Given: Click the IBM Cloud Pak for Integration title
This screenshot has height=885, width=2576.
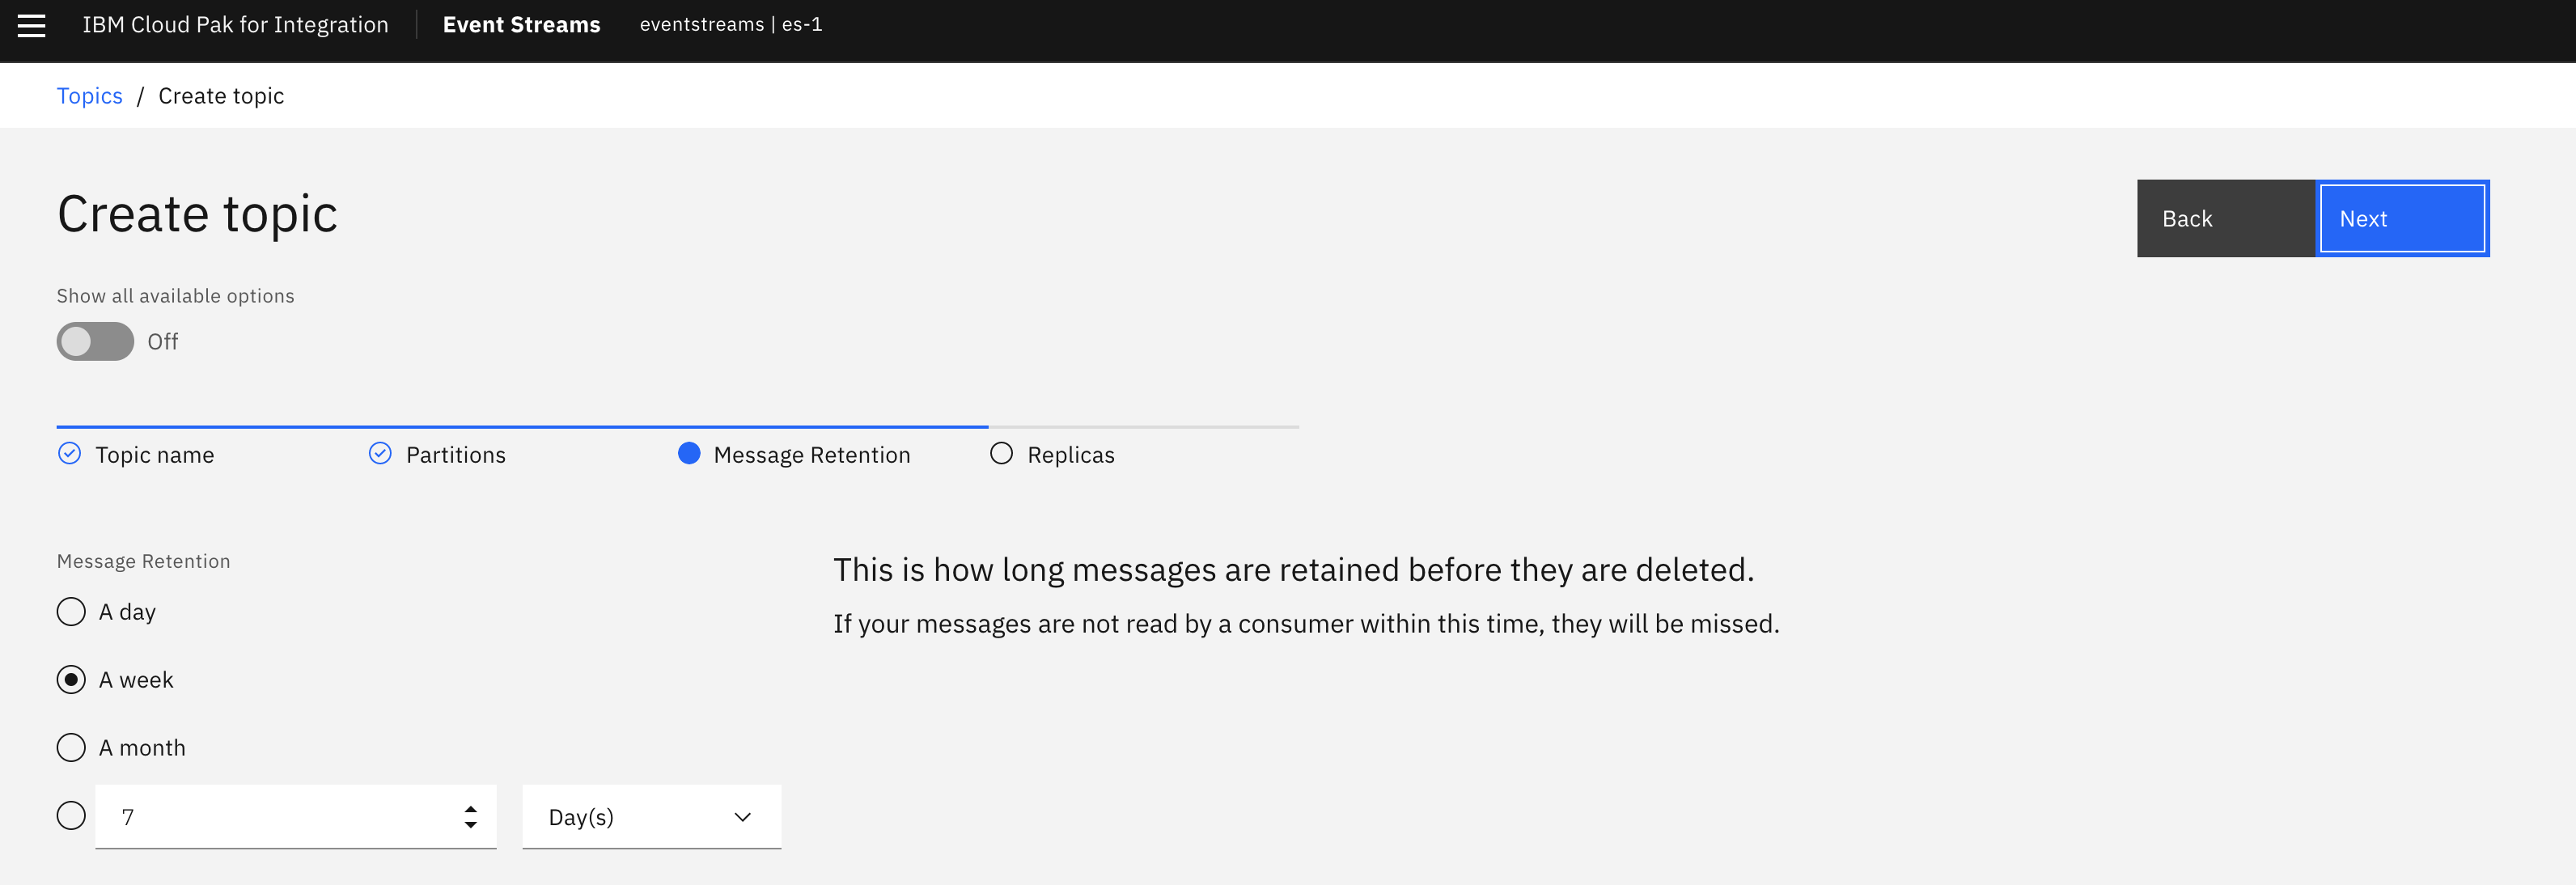Looking at the screenshot, I should coord(235,25).
